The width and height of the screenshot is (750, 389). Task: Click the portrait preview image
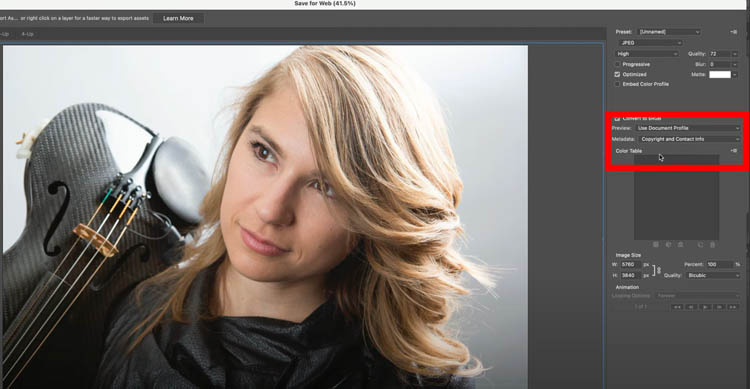tap(265, 217)
